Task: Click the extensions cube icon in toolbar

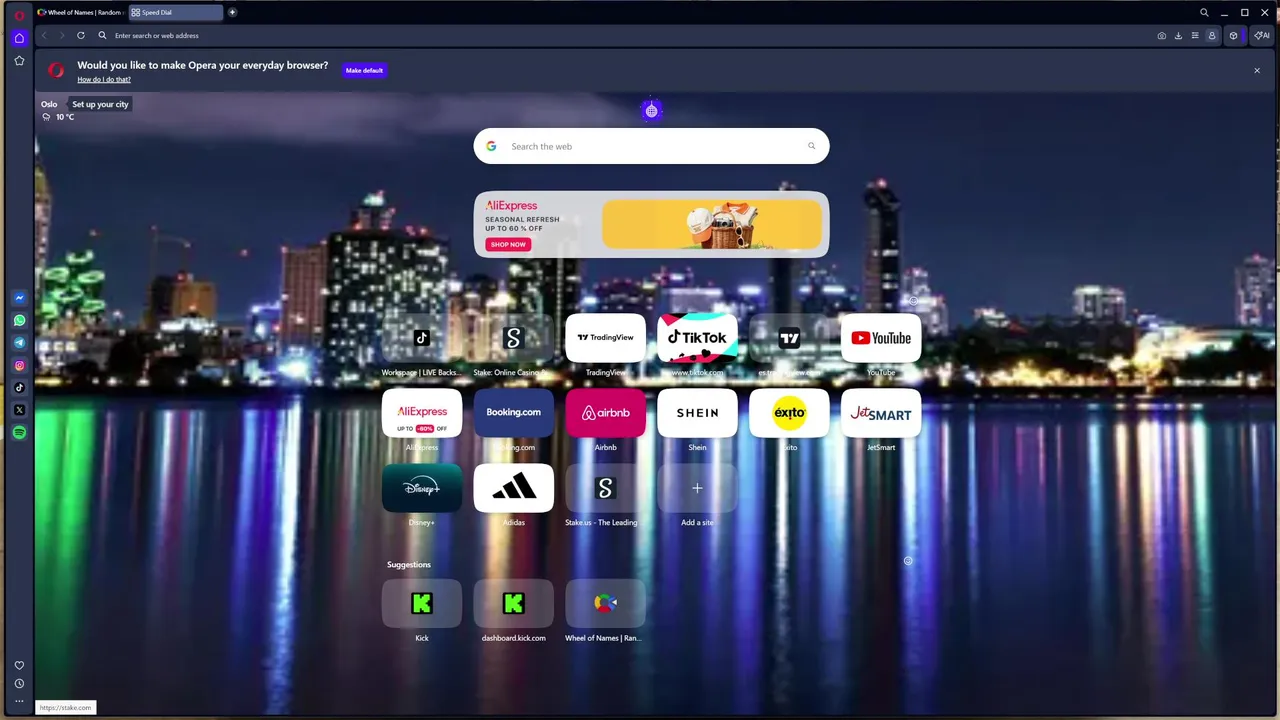Action: pos(1233,35)
